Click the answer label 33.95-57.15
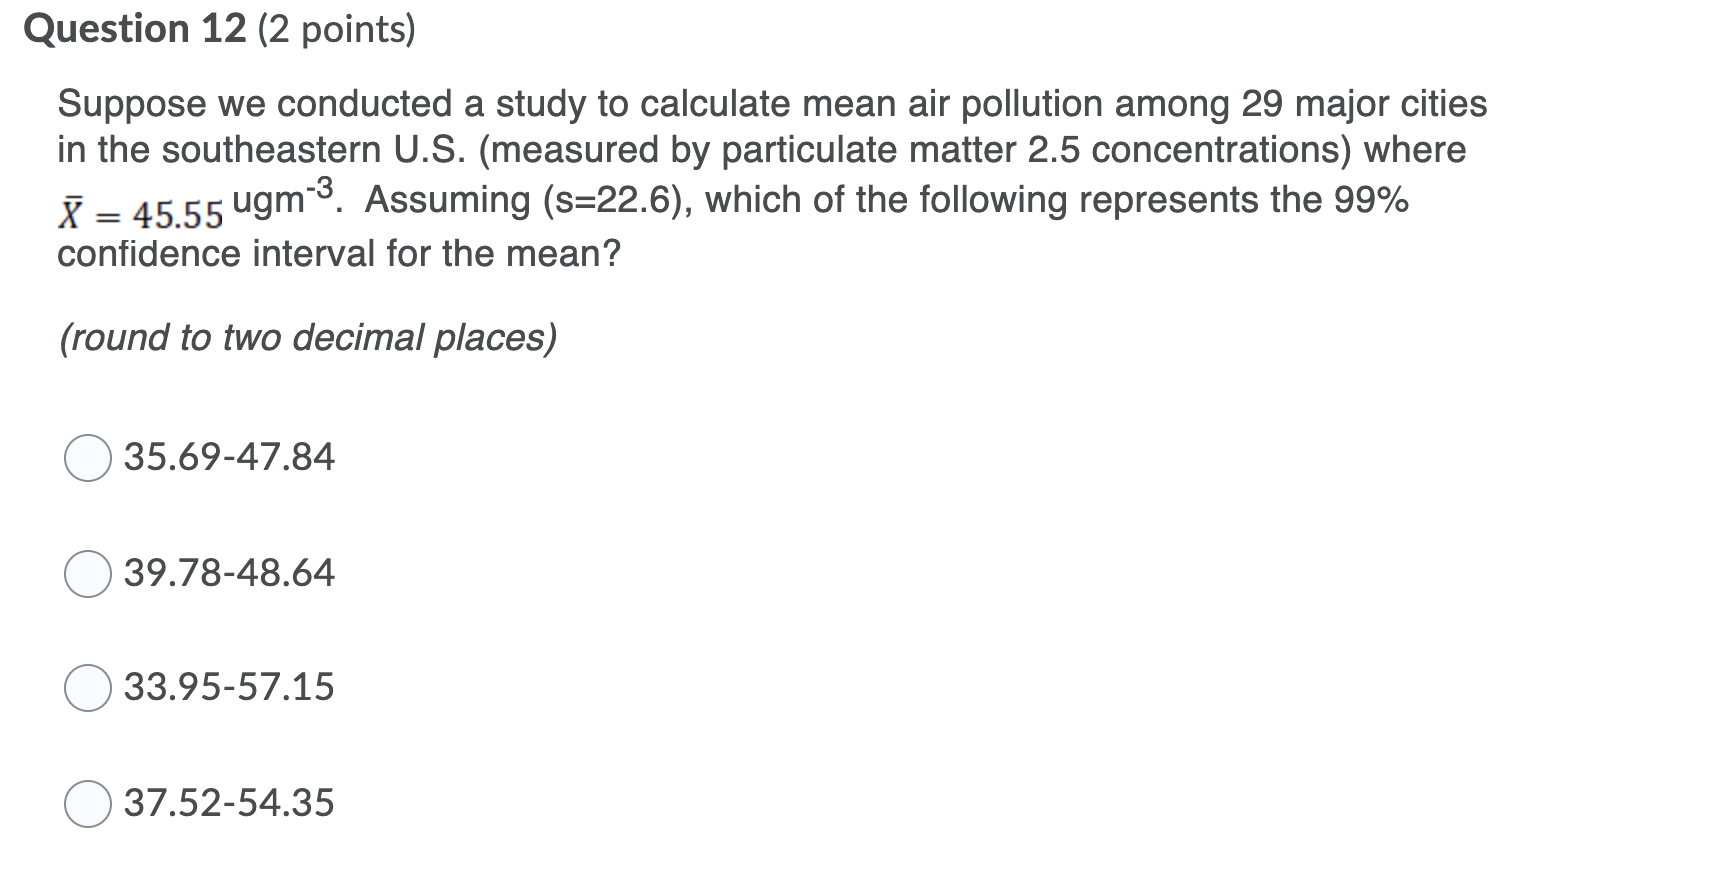This screenshot has width=1734, height=876. click(228, 687)
